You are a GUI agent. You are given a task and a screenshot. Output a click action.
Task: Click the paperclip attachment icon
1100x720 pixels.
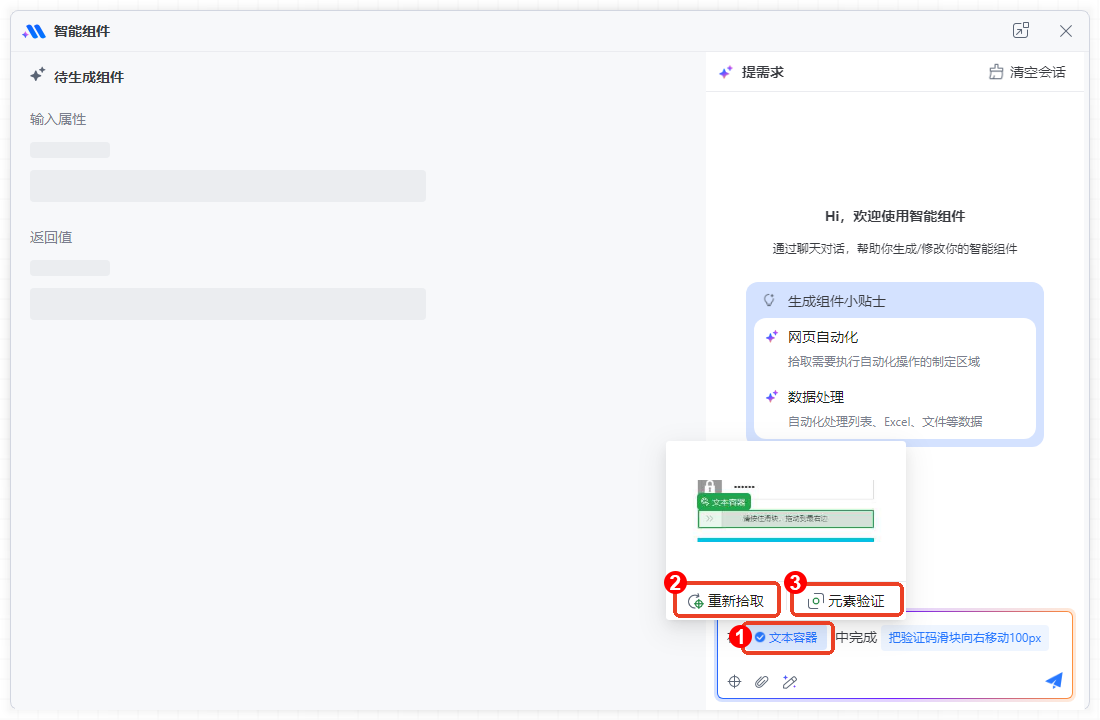pyautogui.click(x=761, y=681)
